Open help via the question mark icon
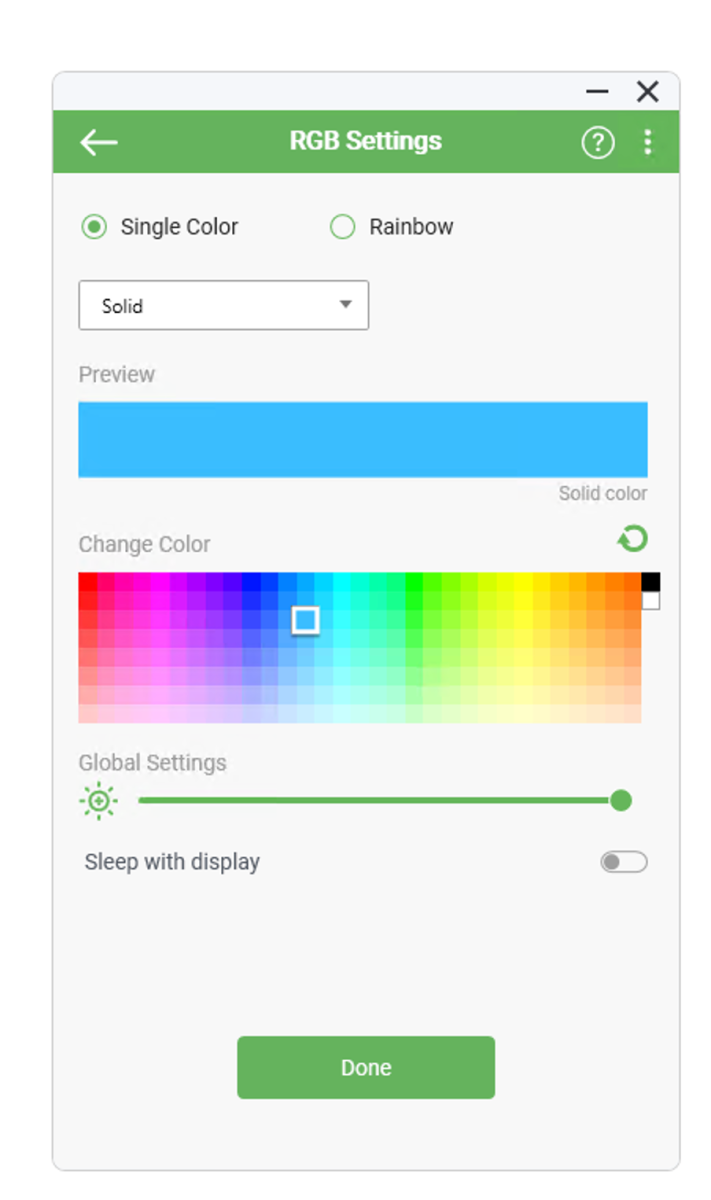 [x=598, y=143]
